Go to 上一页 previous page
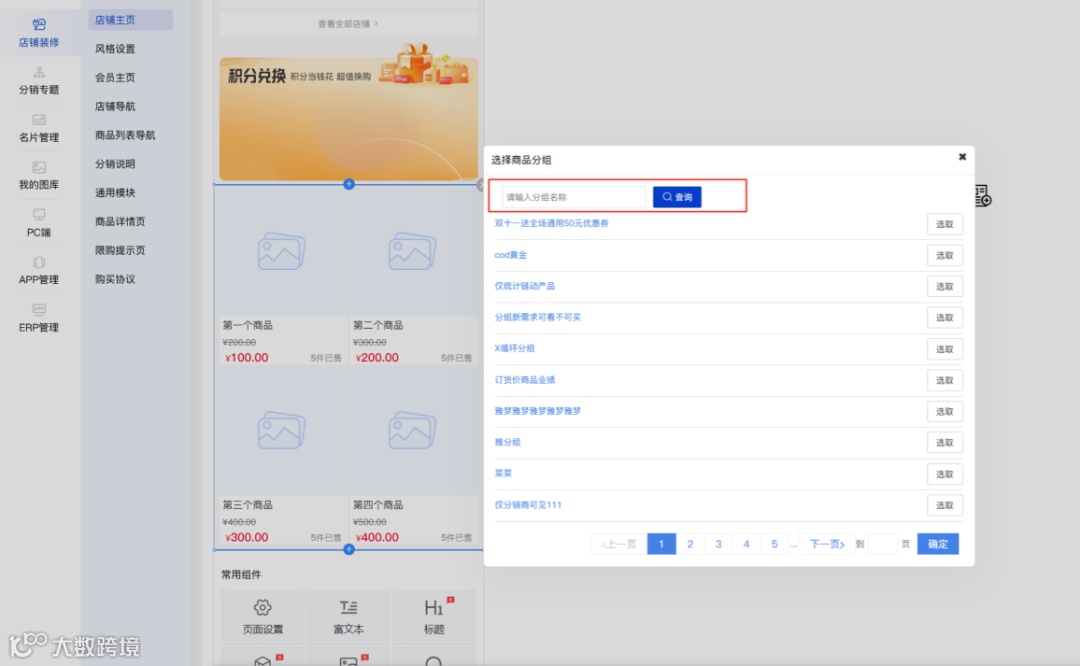Screen dimensions: 1080x666 coord(618,544)
